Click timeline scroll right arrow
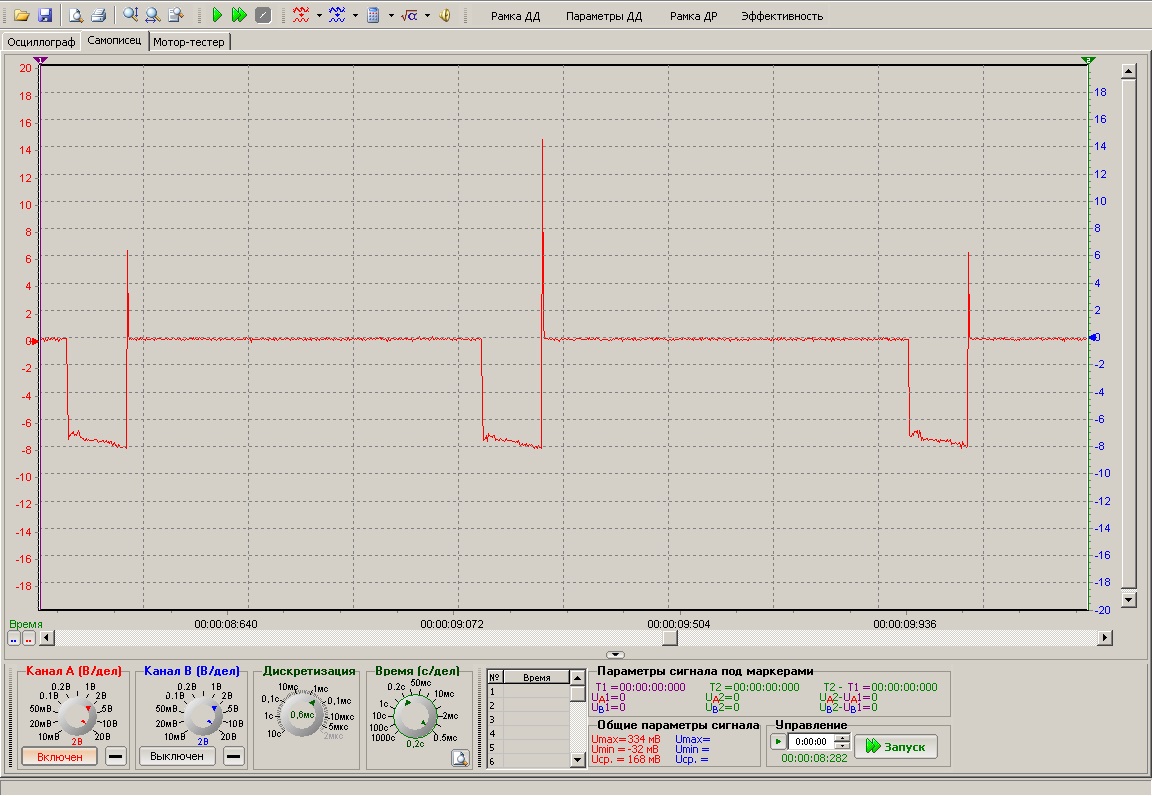This screenshot has width=1152, height=796. pyautogui.click(x=1104, y=638)
